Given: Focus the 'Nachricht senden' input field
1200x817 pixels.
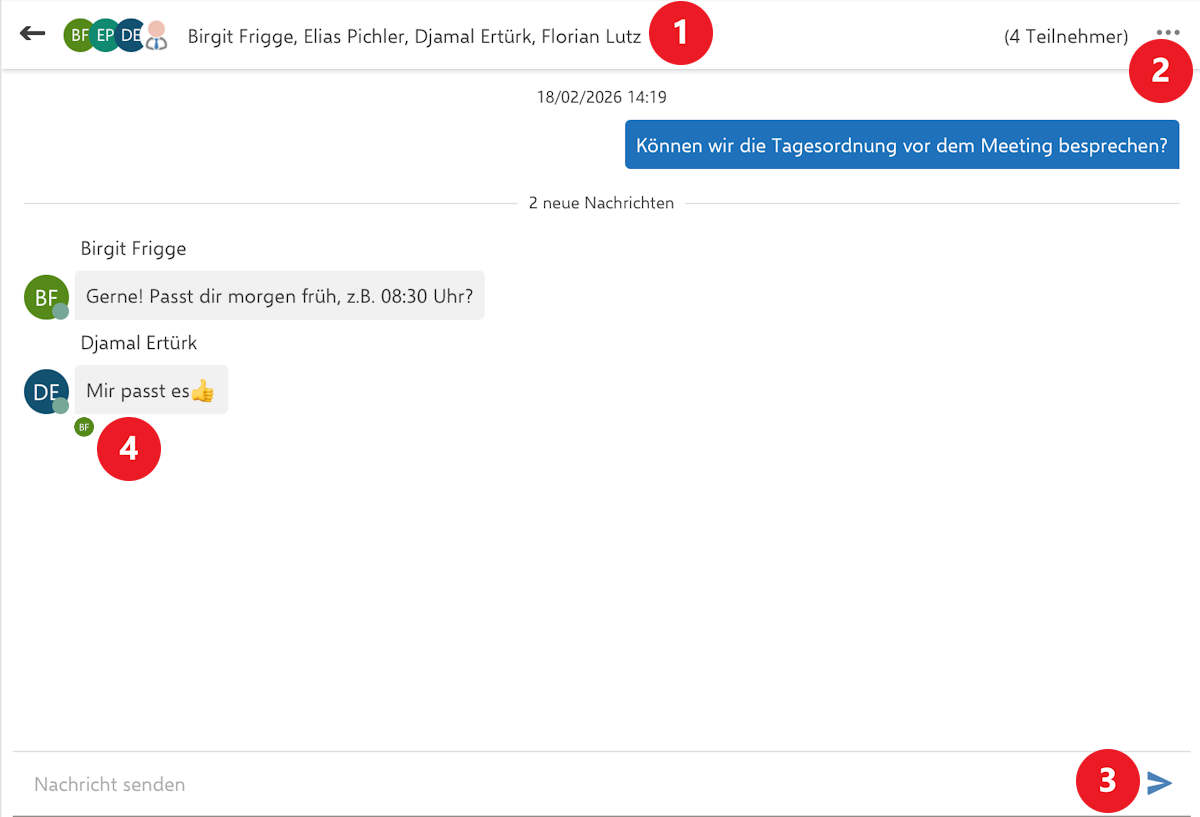Looking at the screenshot, I should (x=540, y=784).
